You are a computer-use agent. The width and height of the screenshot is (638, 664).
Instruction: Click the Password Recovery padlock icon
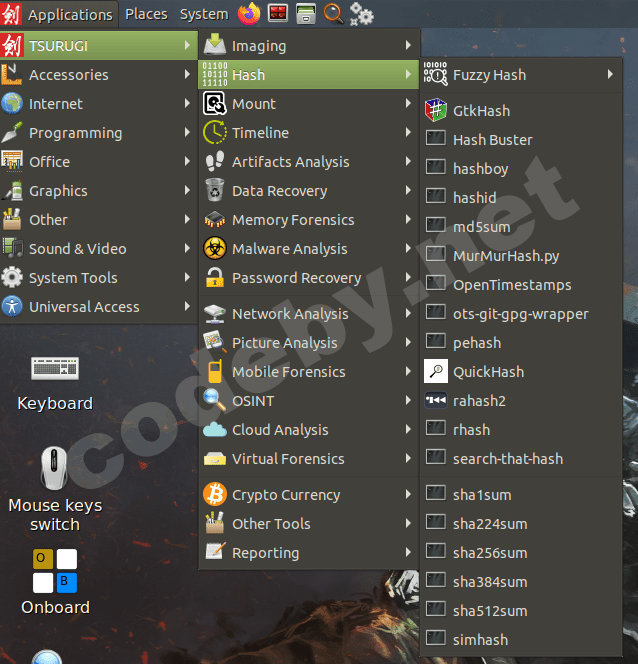click(x=215, y=277)
